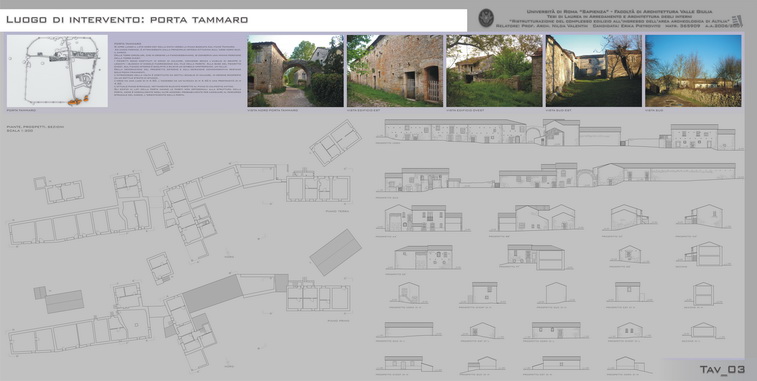Select the Prospetto Nord long elevation drawing
The height and width of the screenshot is (381, 757).
pos(560,132)
